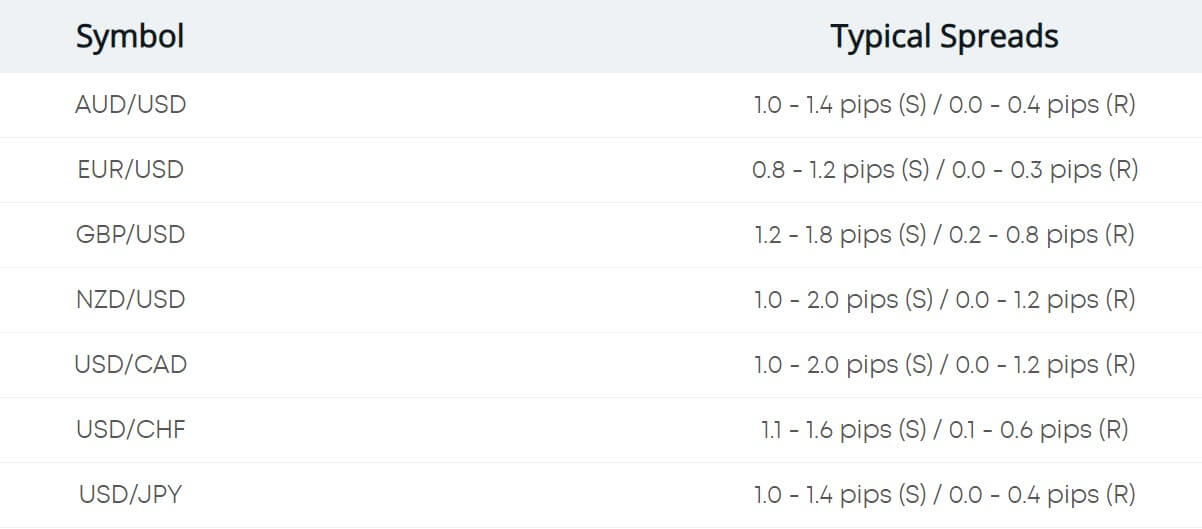Click the 0.0 - 0.3 pips (R) text

pyautogui.click(x=1045, y=170)
